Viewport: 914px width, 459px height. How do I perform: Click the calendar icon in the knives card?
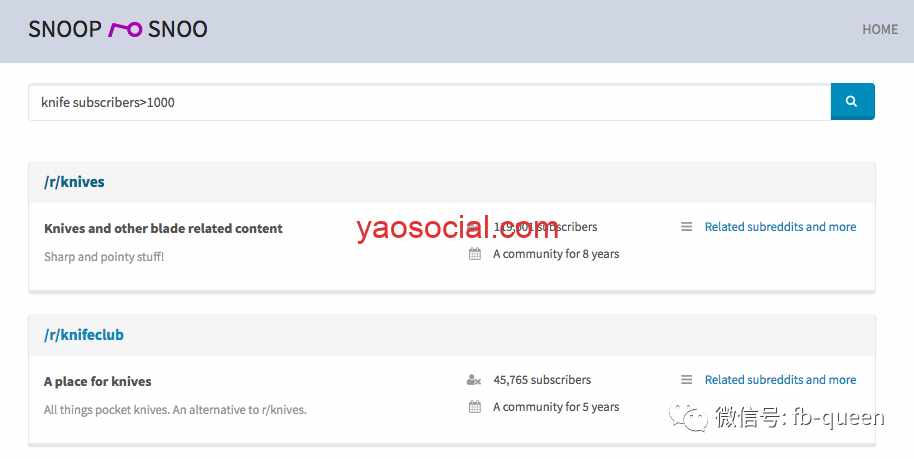[x=475, y=254]
